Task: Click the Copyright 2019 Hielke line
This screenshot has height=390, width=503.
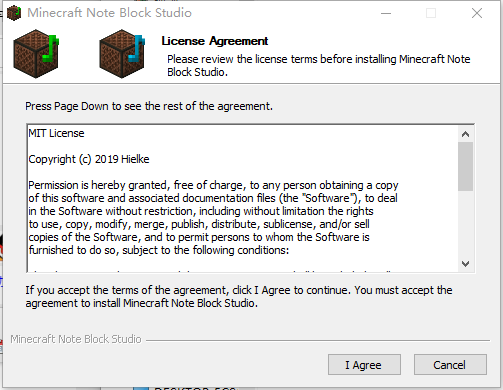Action: click(x=89, y=159)
